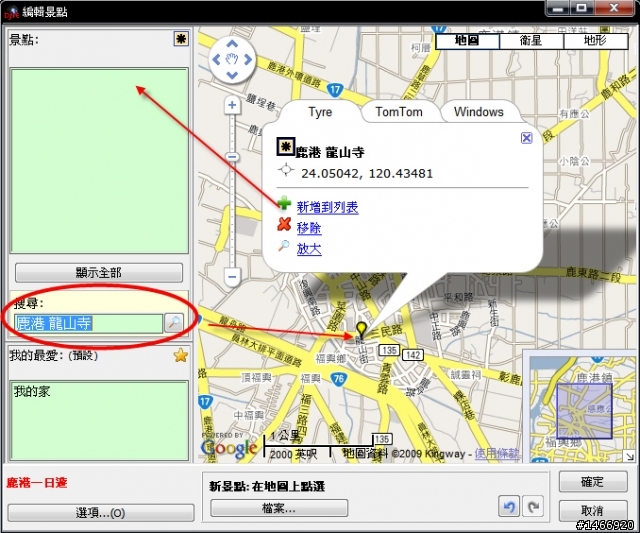Click the Google logo on the map
Viewport: 640px width, 533px height.
coord(229,448)
